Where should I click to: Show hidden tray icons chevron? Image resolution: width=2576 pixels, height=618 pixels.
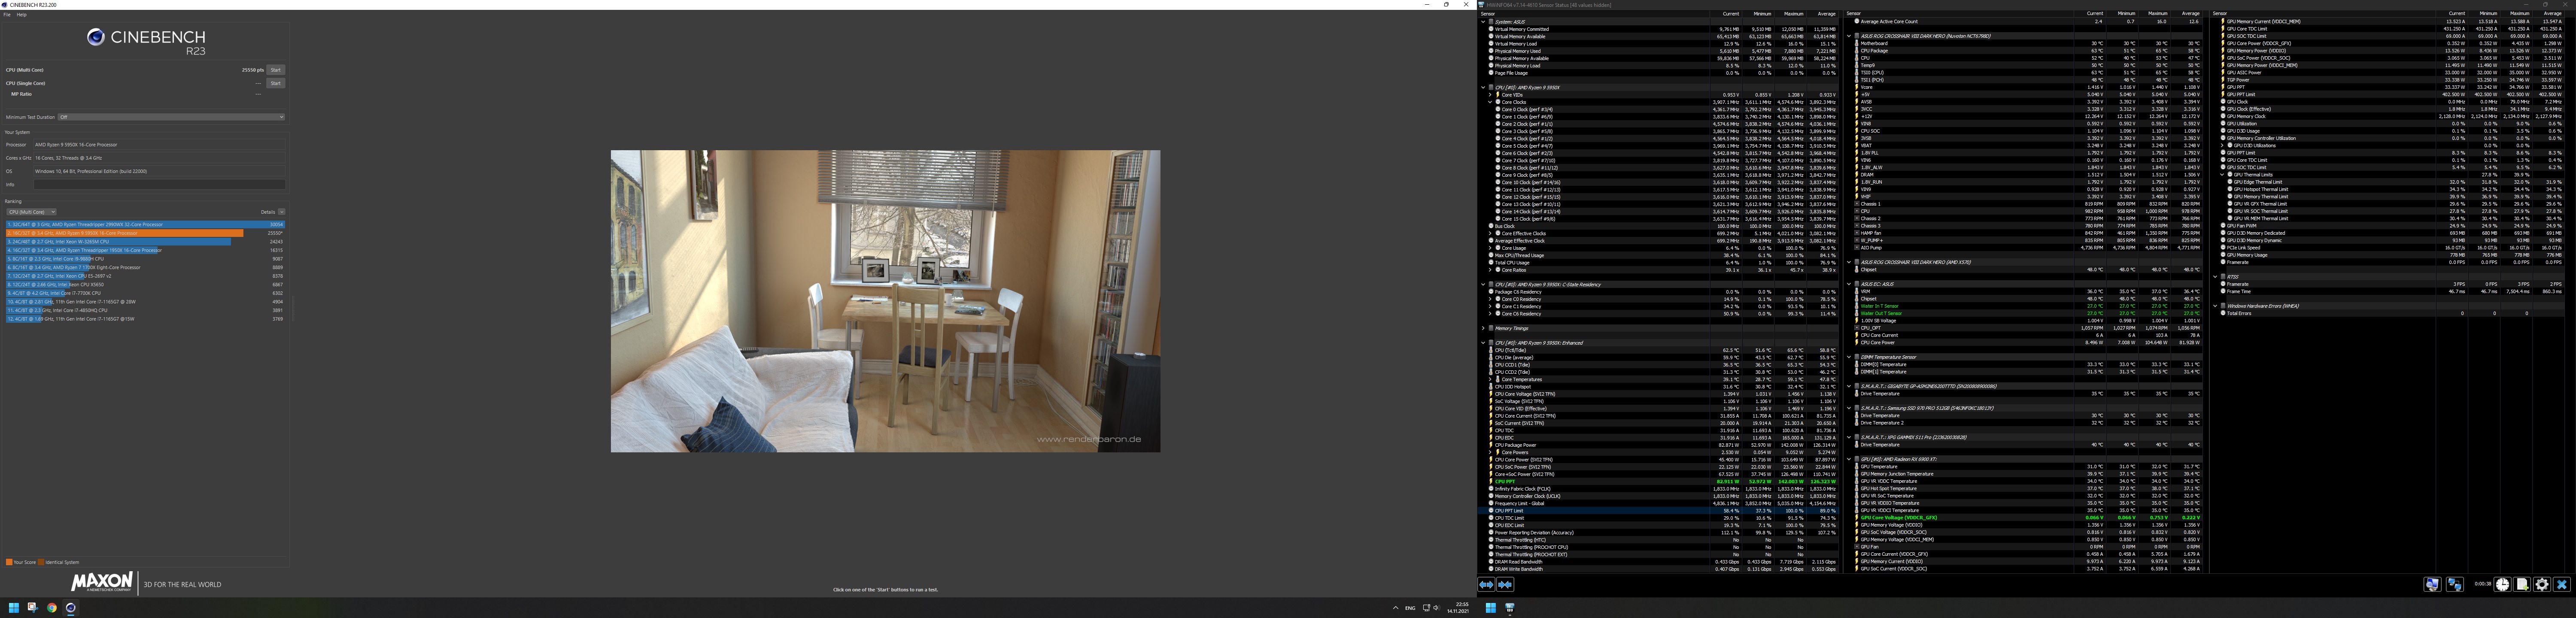coord(1396,608)
